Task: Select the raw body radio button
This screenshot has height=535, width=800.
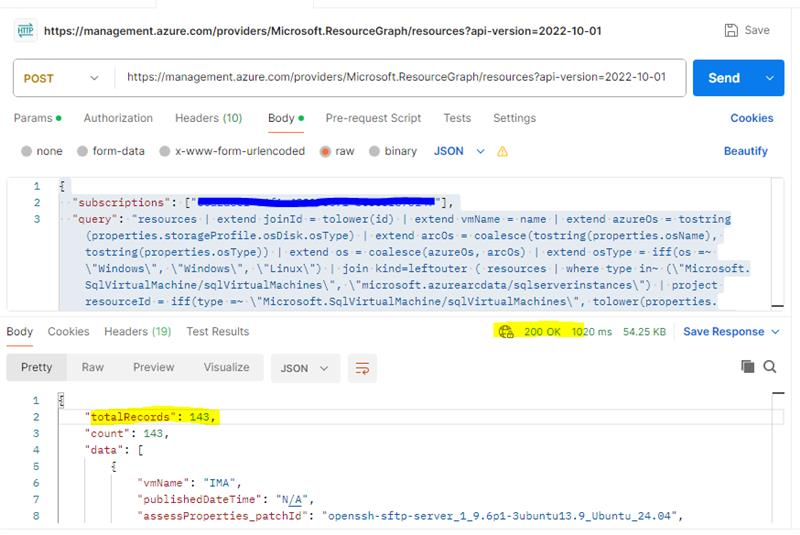Action: [x=325, y=151]
